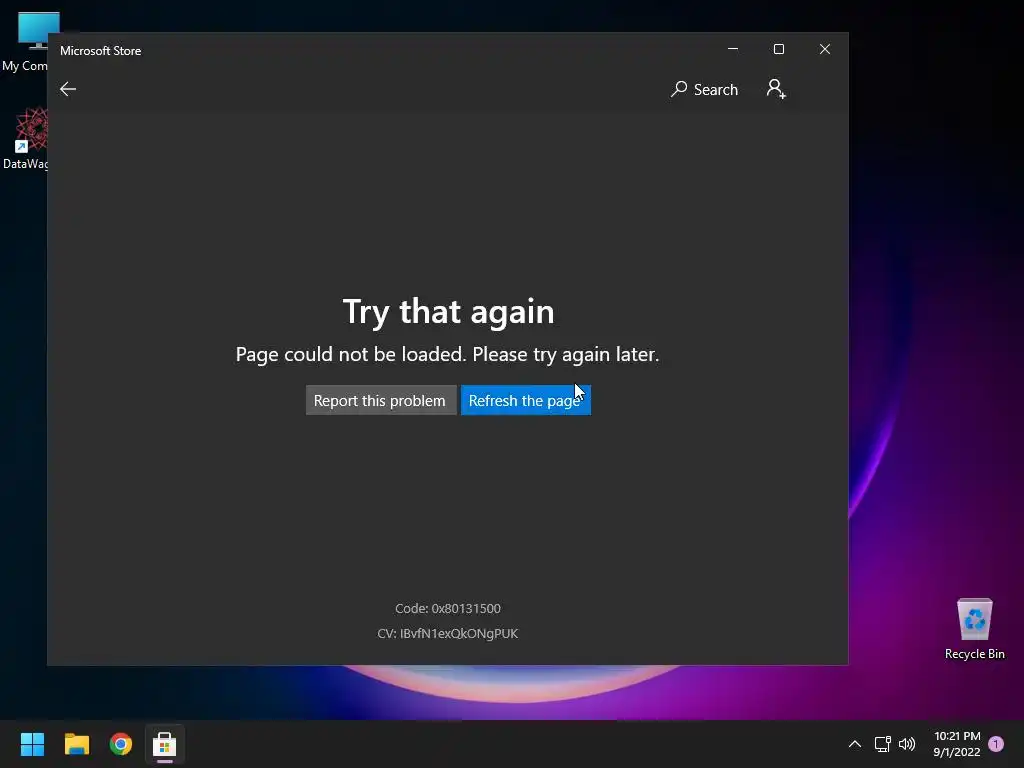This screenshot has width=1024, height=768.
Task: Launch Google Chrome from taskbar
Action: [121, 744]
